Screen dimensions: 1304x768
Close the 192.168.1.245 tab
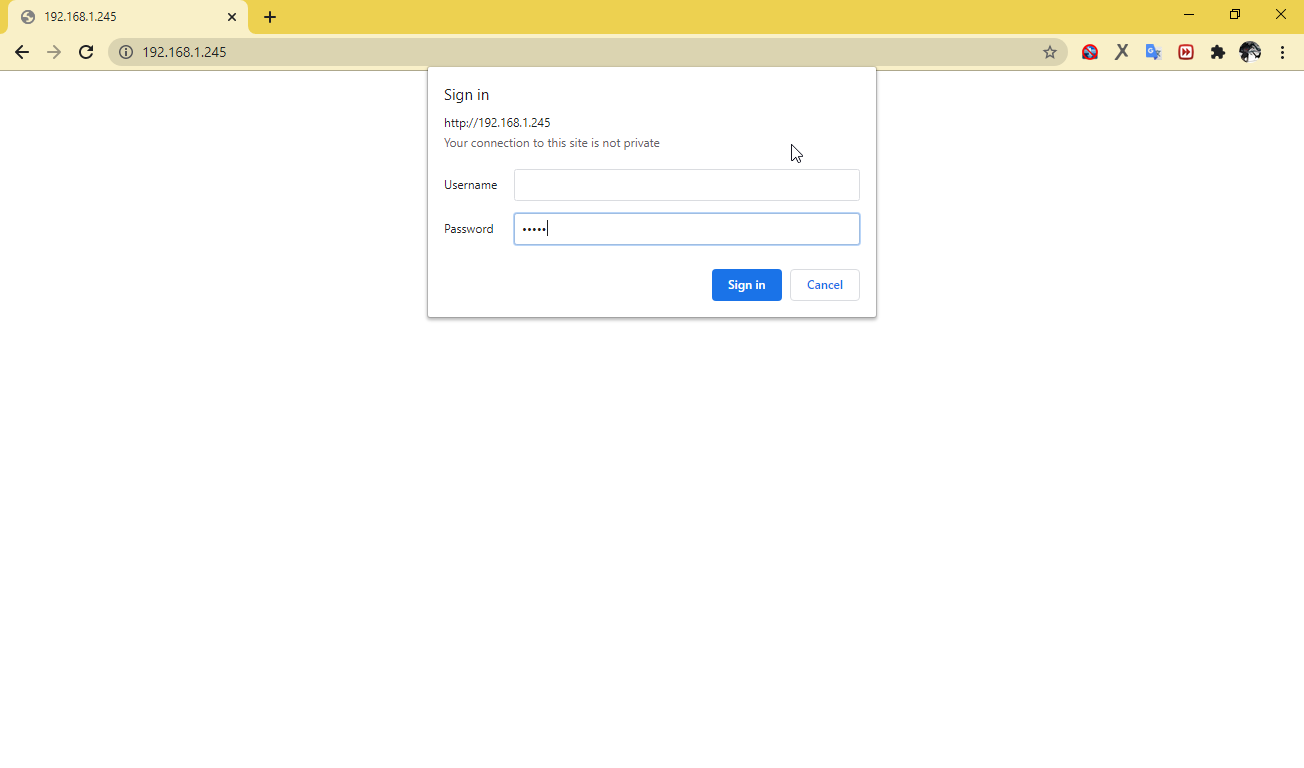[232, 16]
